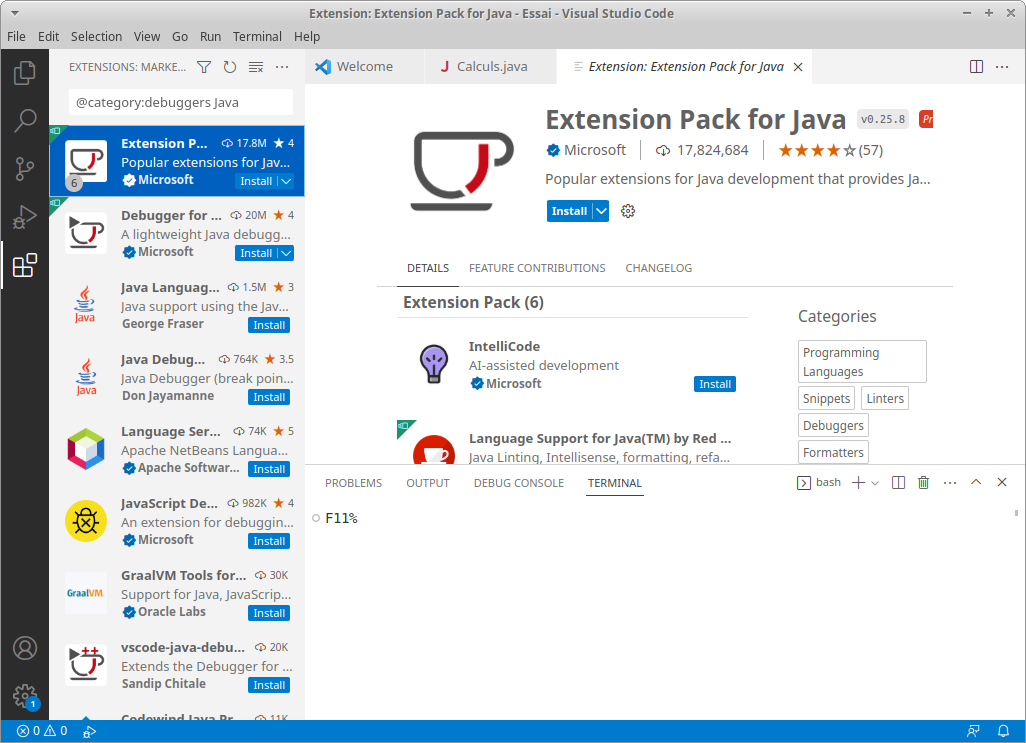This screenshot has height=743, width=1026.
Task: Open the Search view in activity bar
Action: click(x=24, y=120)
